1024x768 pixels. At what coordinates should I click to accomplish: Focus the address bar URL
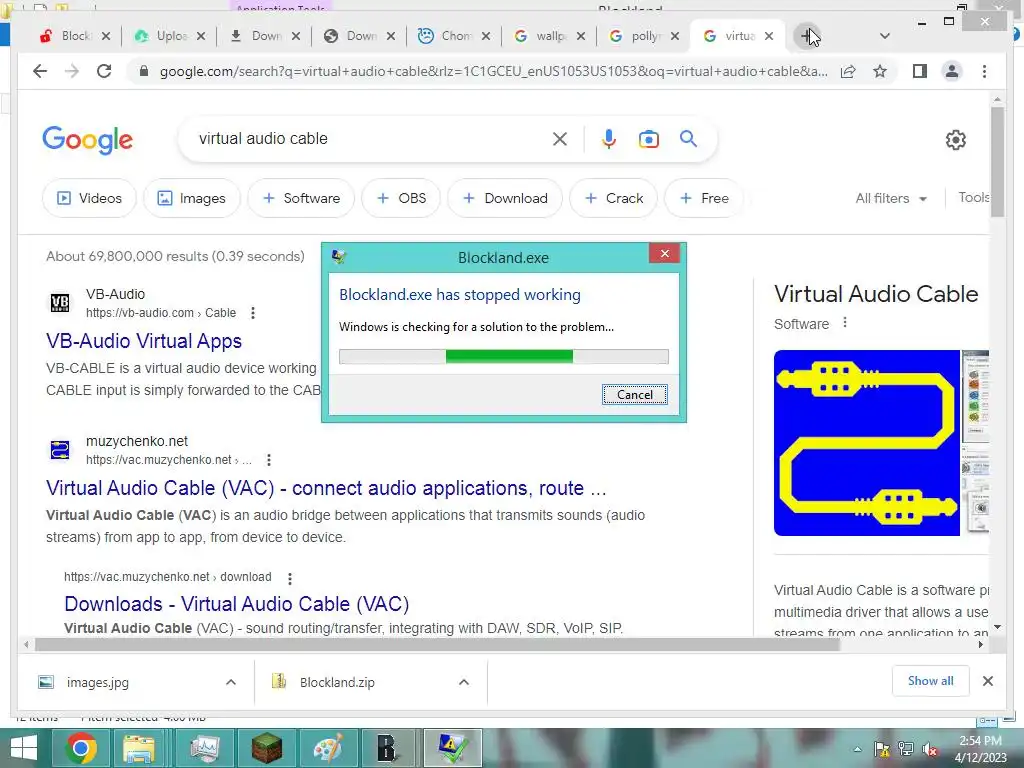point(493,71)
